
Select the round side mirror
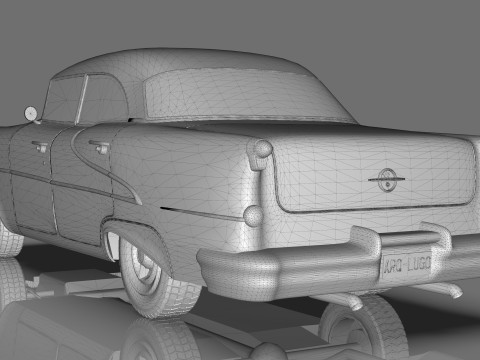point(31,114)
